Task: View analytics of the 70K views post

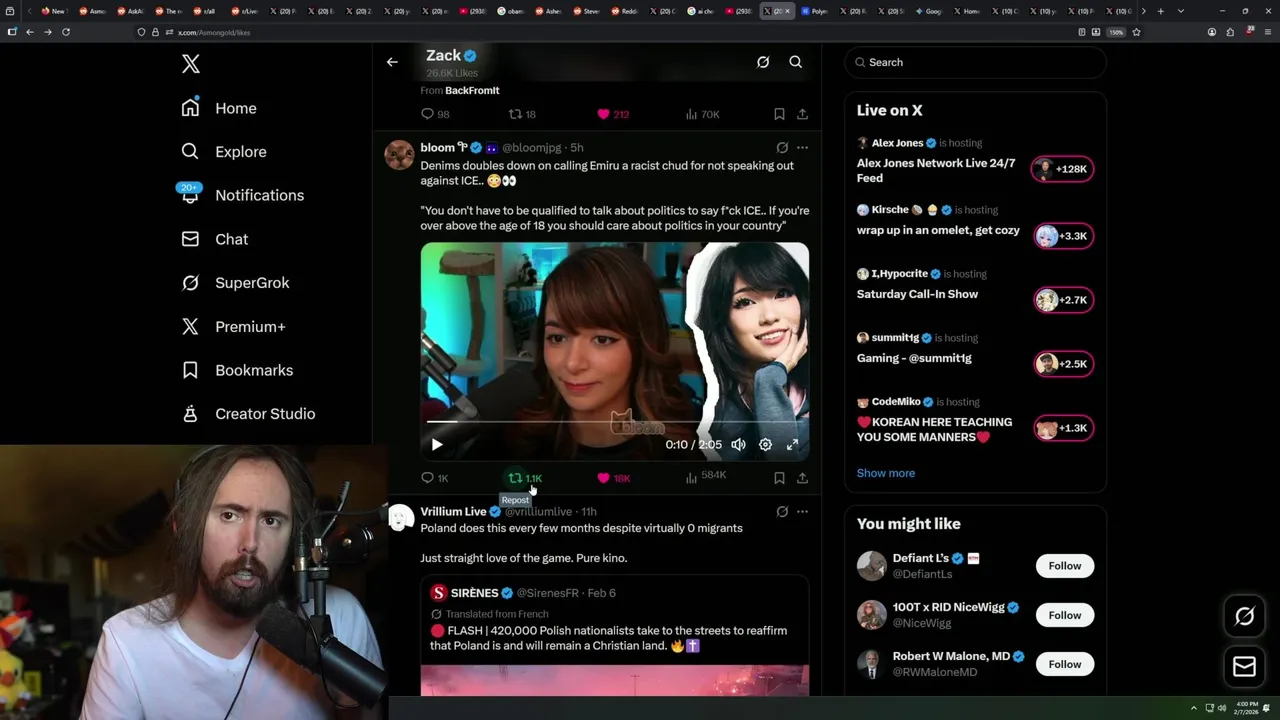Action: [x=702, y=114]
